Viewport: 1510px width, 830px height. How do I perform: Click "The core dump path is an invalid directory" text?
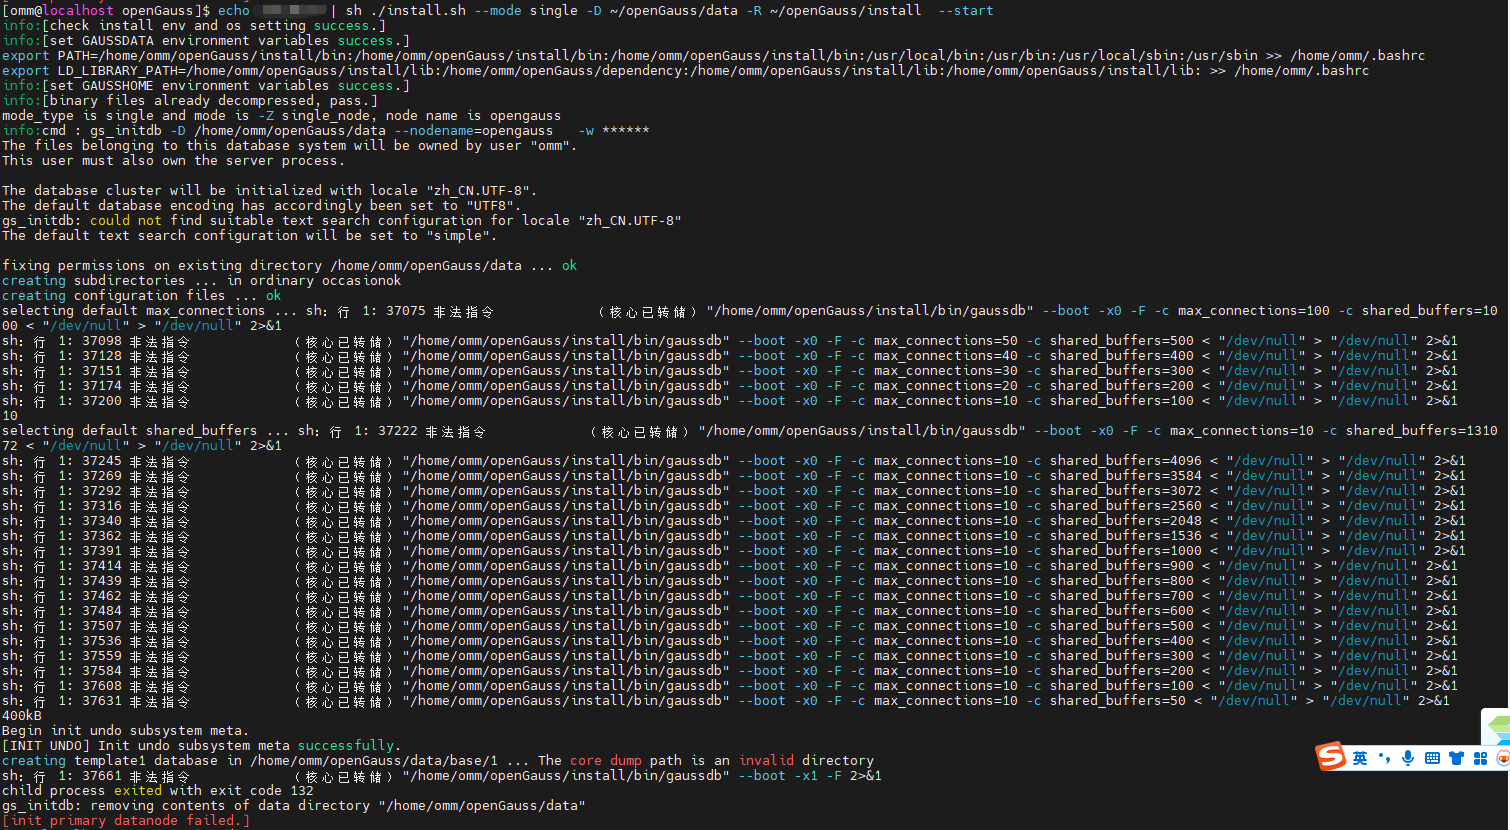tap(706, 760)
